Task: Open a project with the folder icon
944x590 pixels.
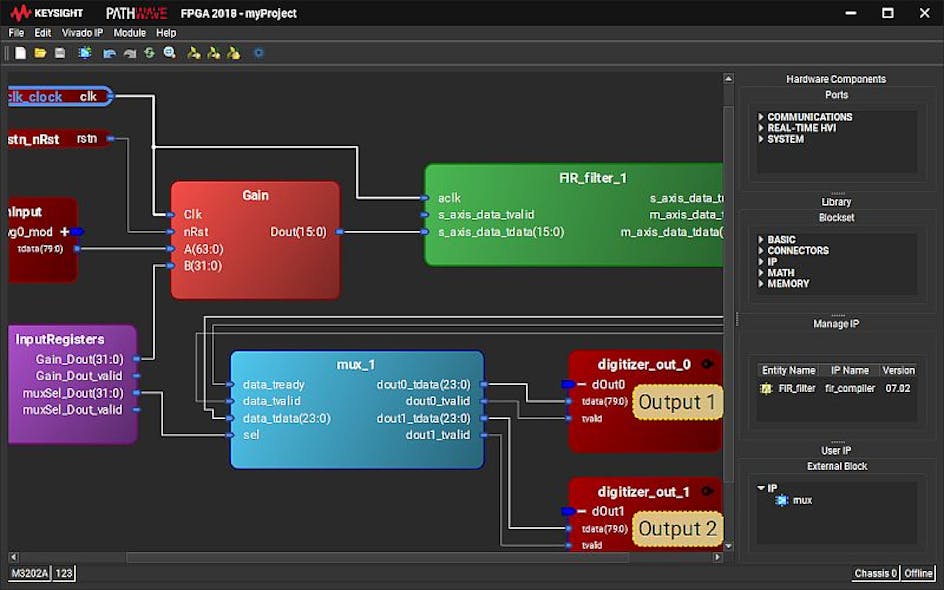Action: tap(40, 52)
